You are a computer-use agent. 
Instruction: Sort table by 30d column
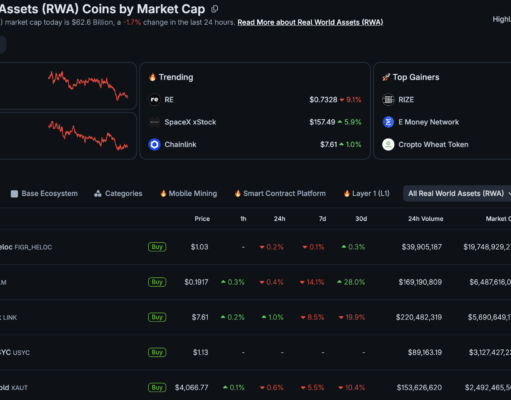point(361,219)
